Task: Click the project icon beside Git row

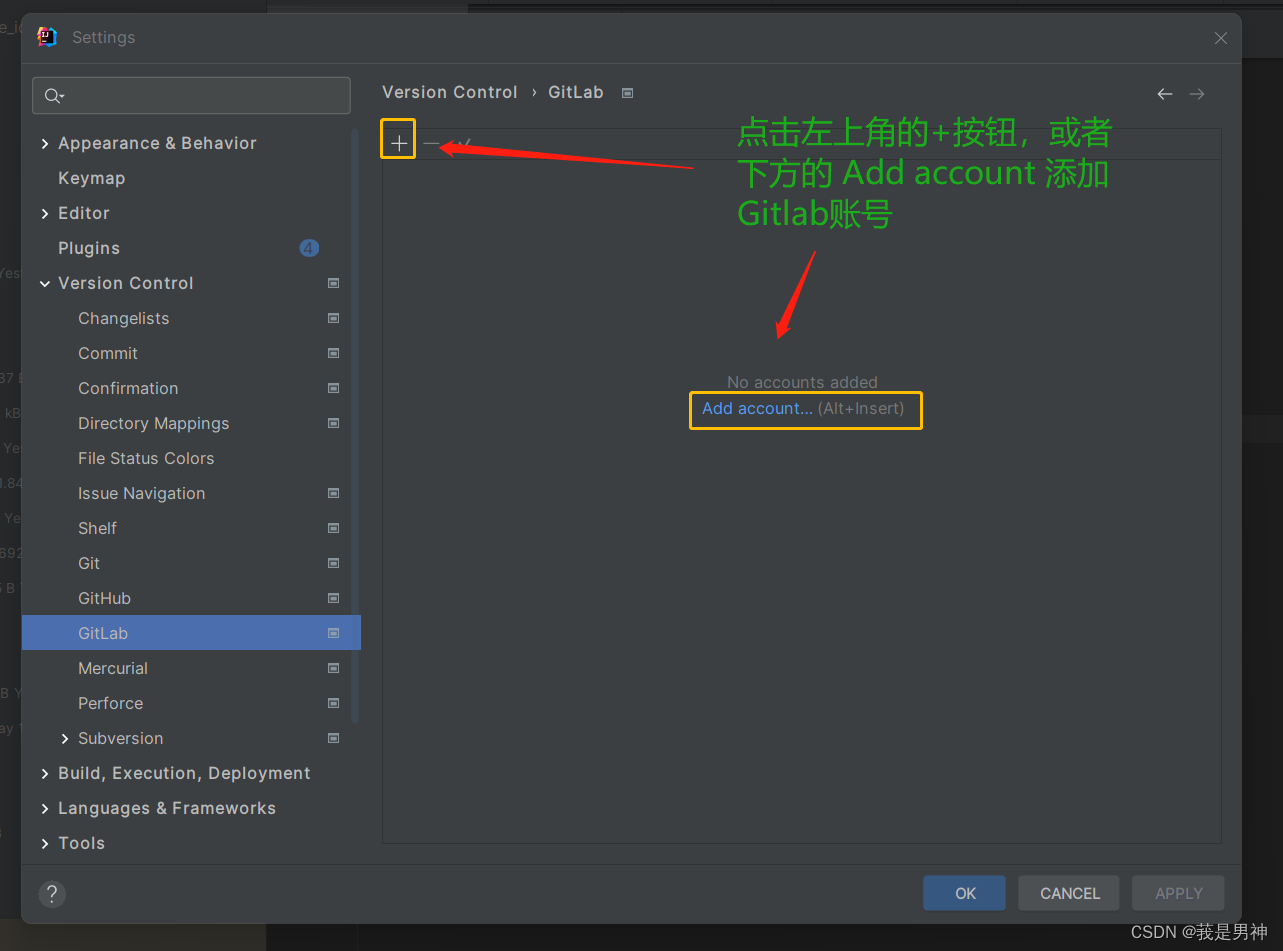Action: [334, 563]
